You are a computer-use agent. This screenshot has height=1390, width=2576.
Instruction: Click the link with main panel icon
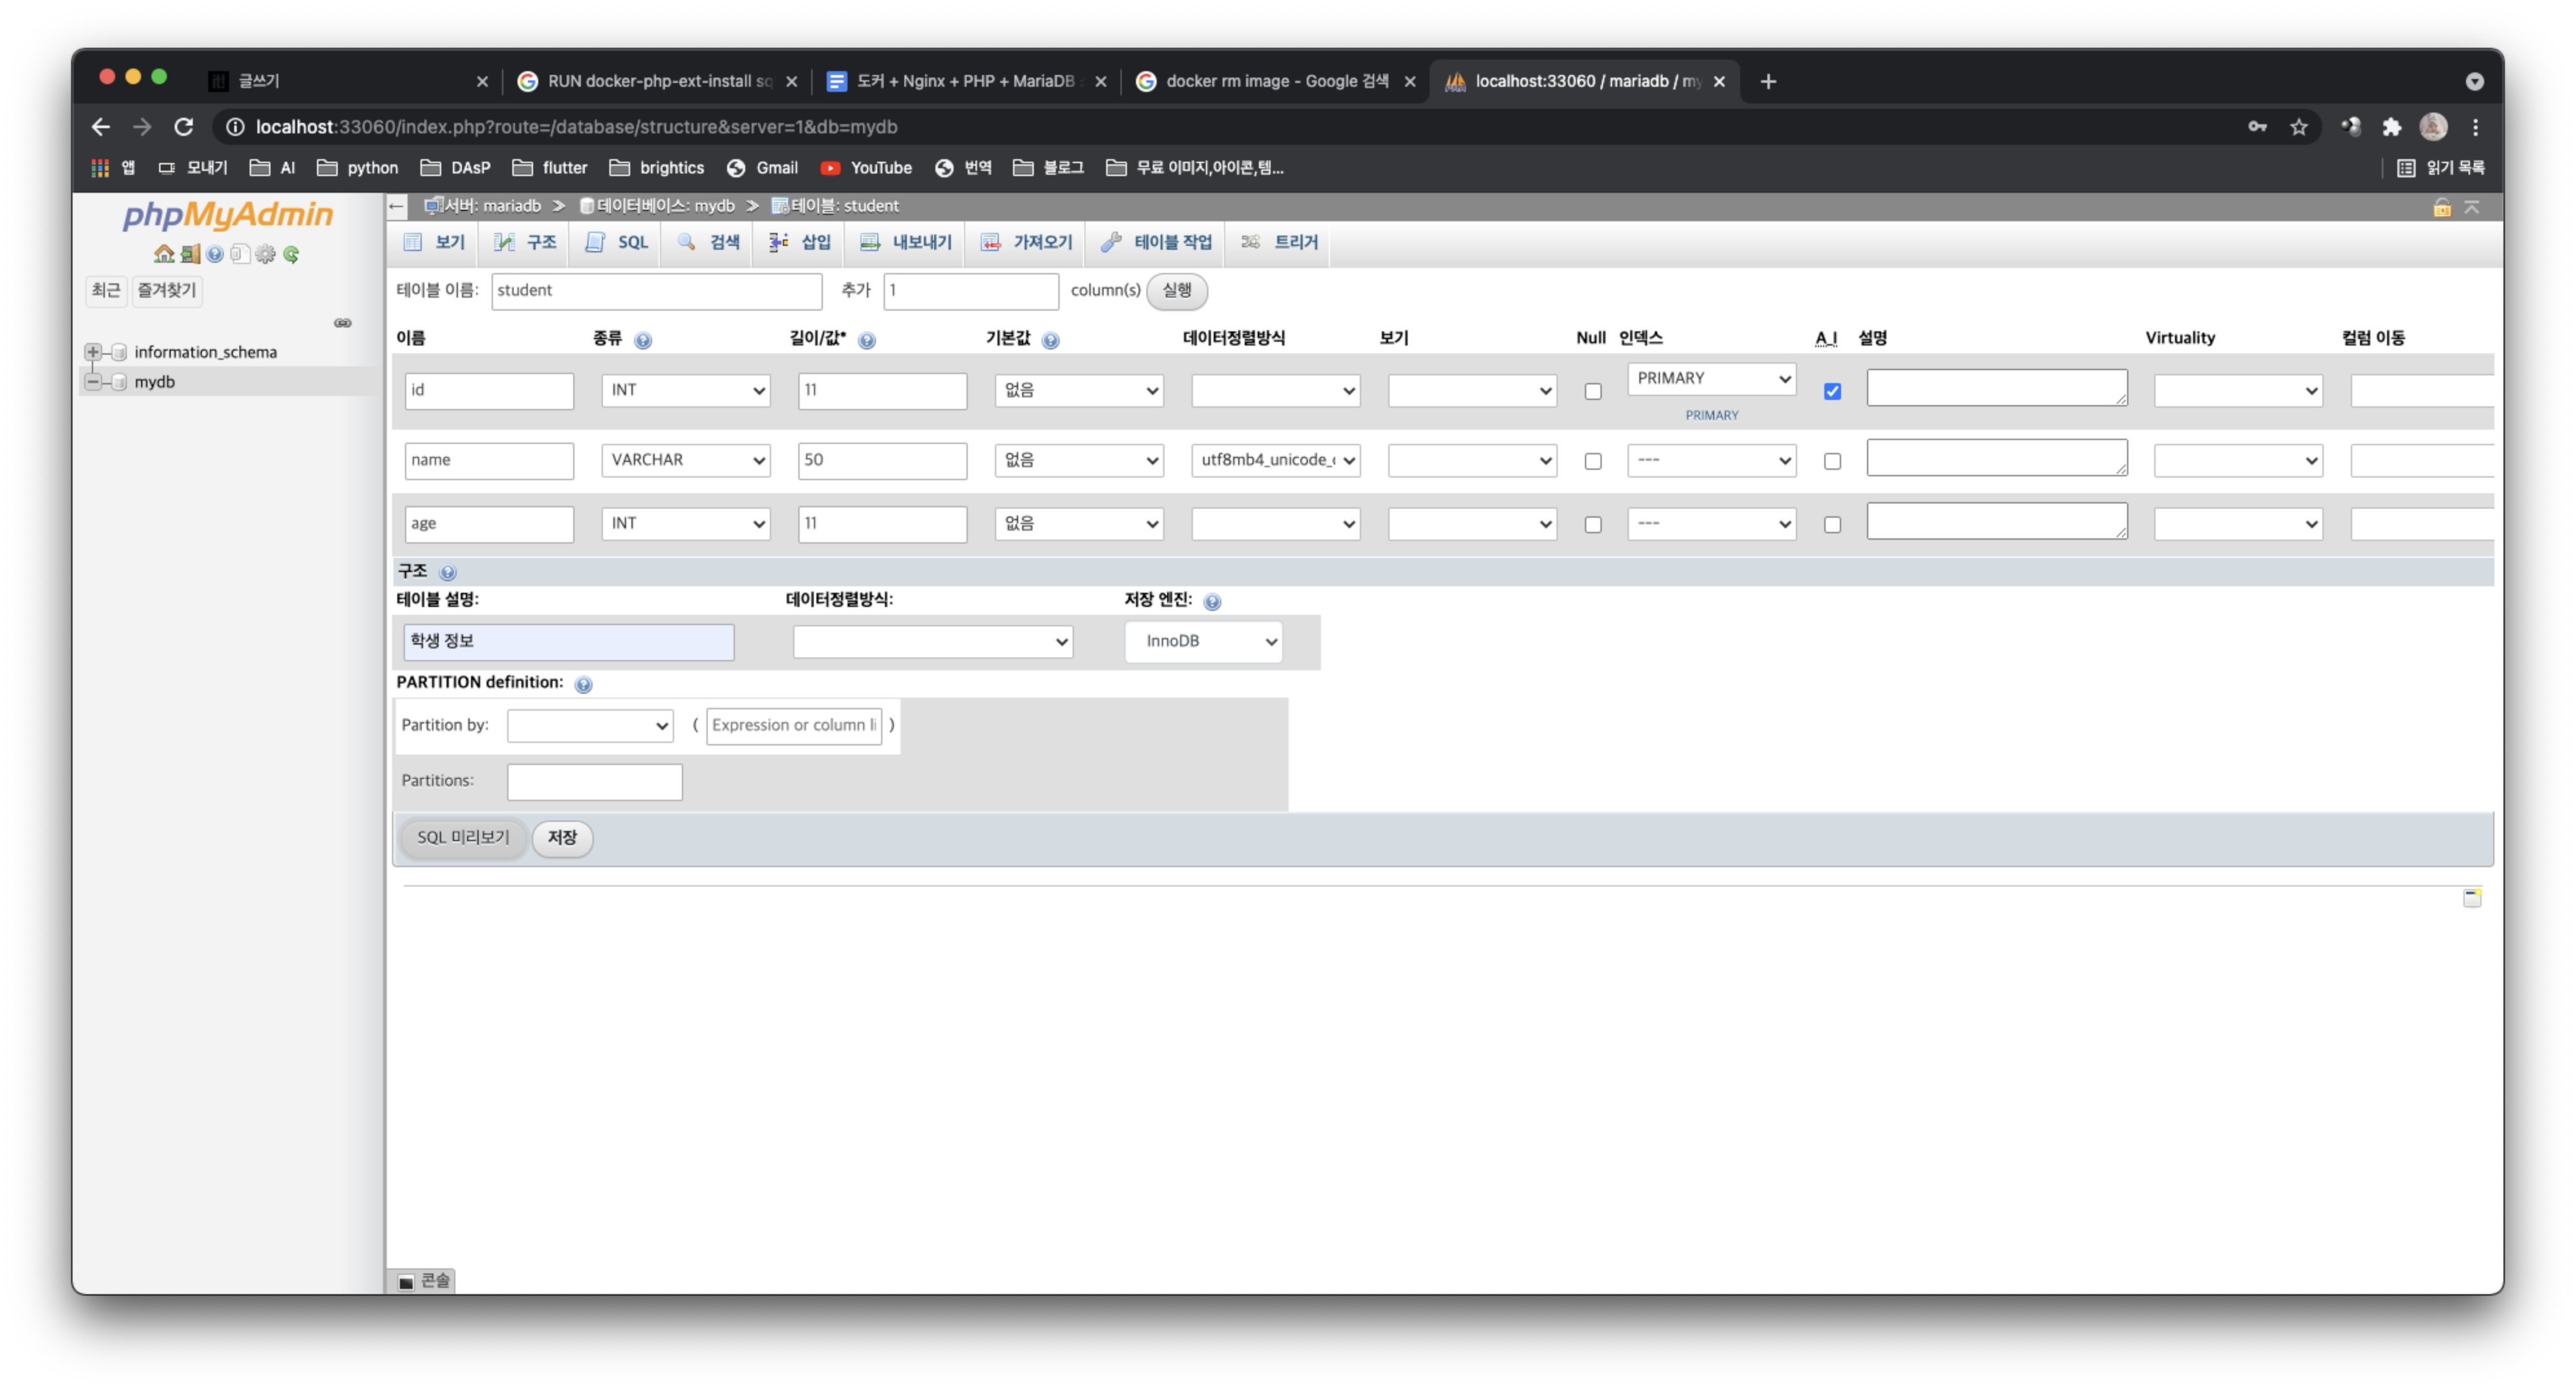click(x=342, y=323)
